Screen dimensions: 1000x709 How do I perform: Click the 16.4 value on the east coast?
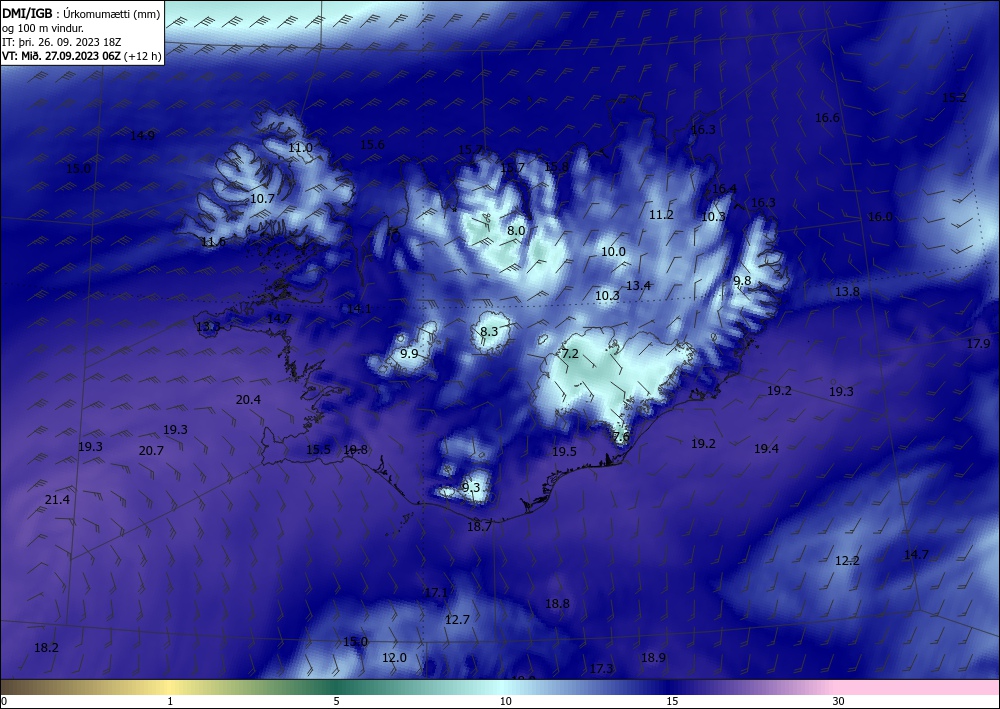(724, 188)
